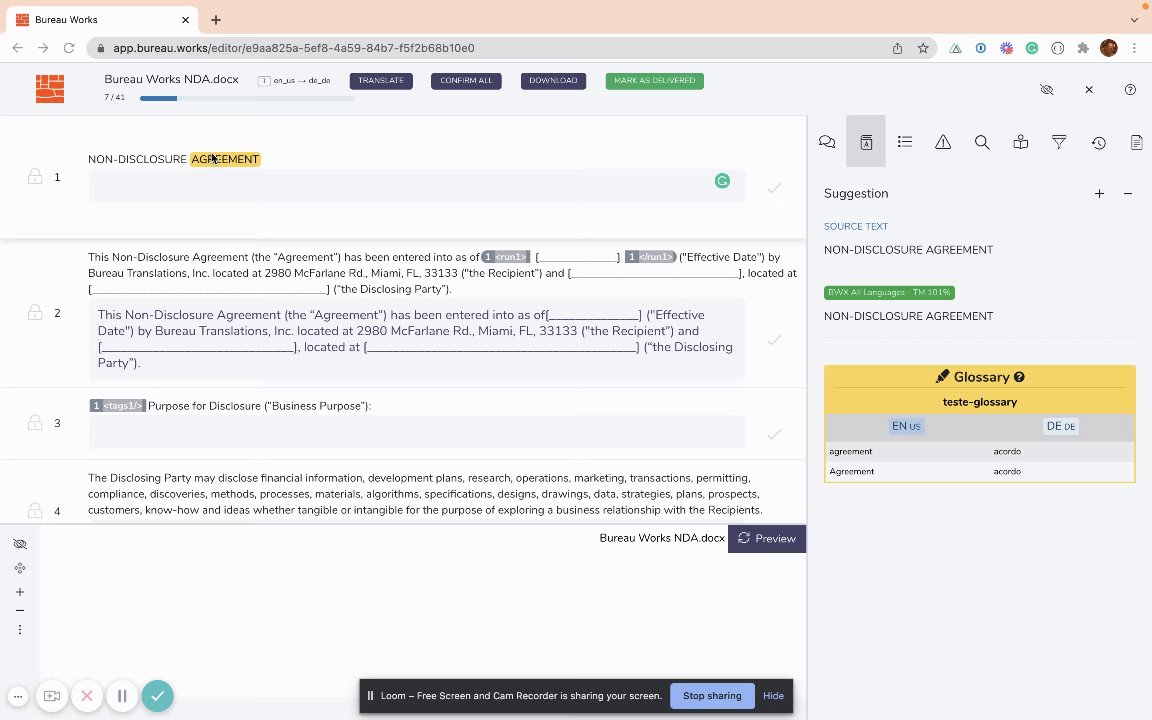Open the Chrome three-dot menu
Screen dimensions: 1152x720
point(1134,48)
